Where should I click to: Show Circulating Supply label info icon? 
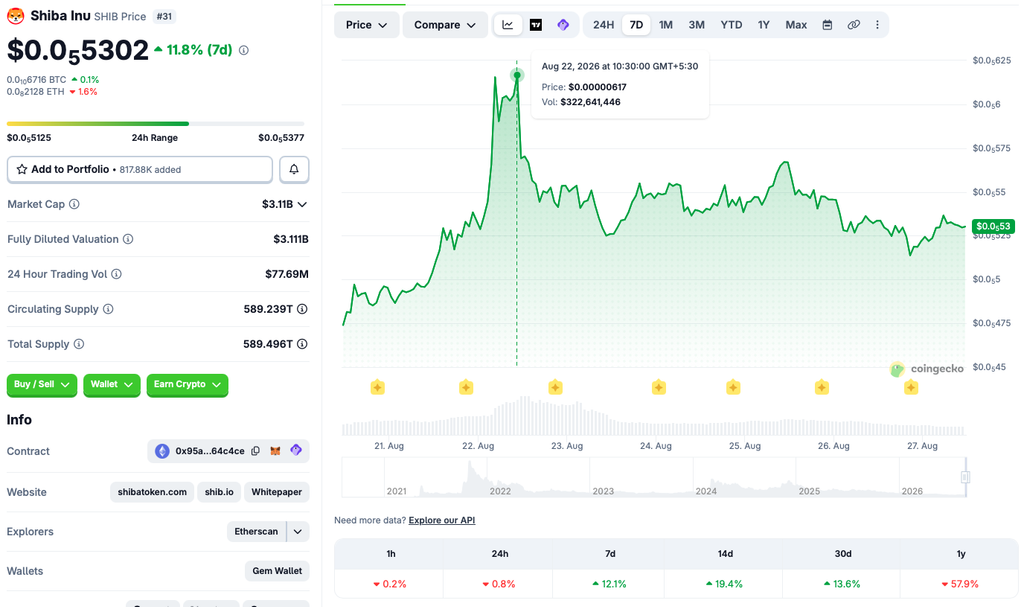108,309
